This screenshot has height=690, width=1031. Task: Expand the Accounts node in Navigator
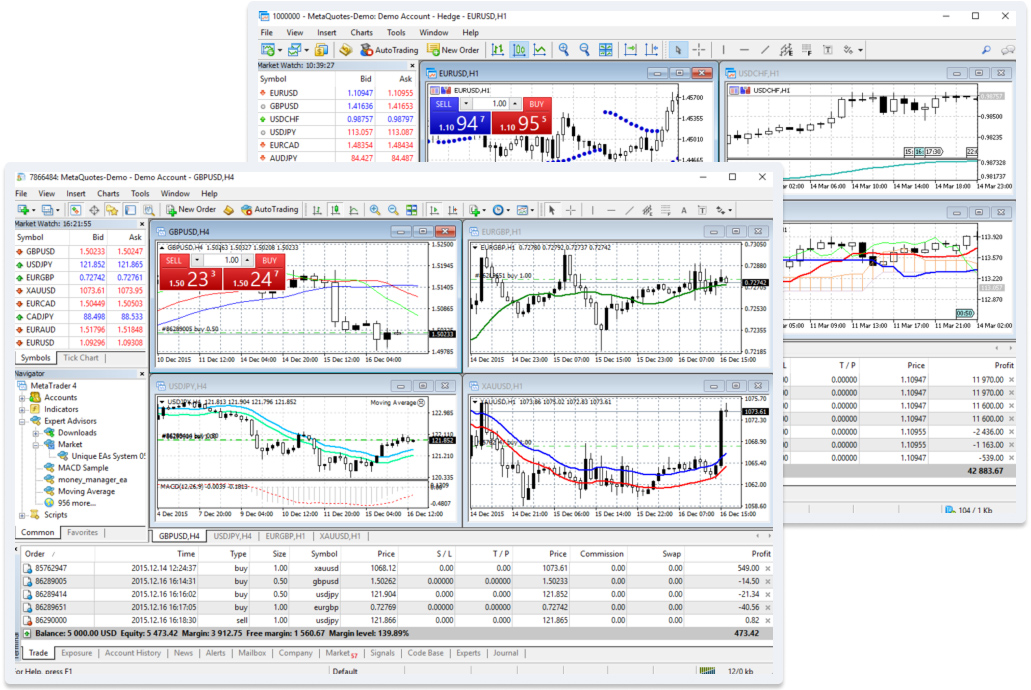[21, 397]
